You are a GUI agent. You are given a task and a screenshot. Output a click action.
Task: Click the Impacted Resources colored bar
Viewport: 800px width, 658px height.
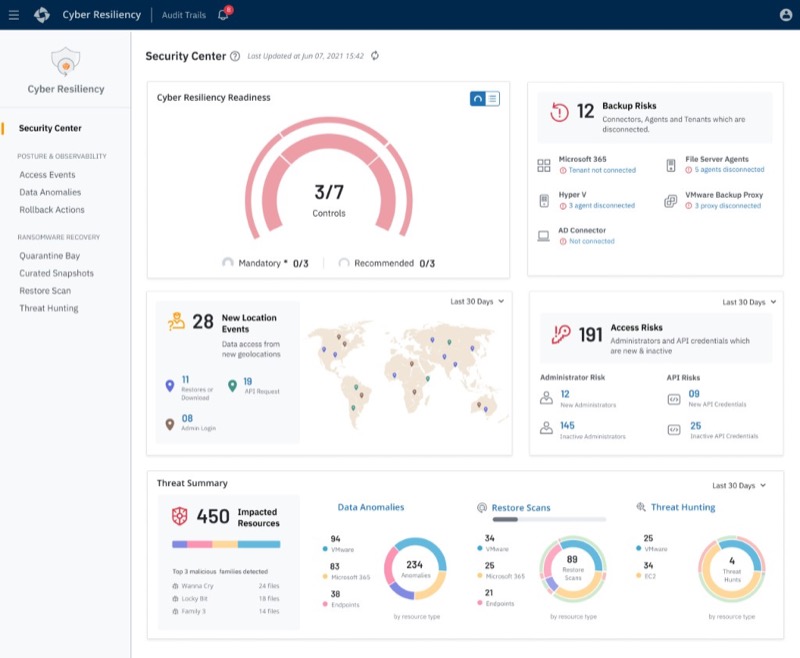point(226,544)
